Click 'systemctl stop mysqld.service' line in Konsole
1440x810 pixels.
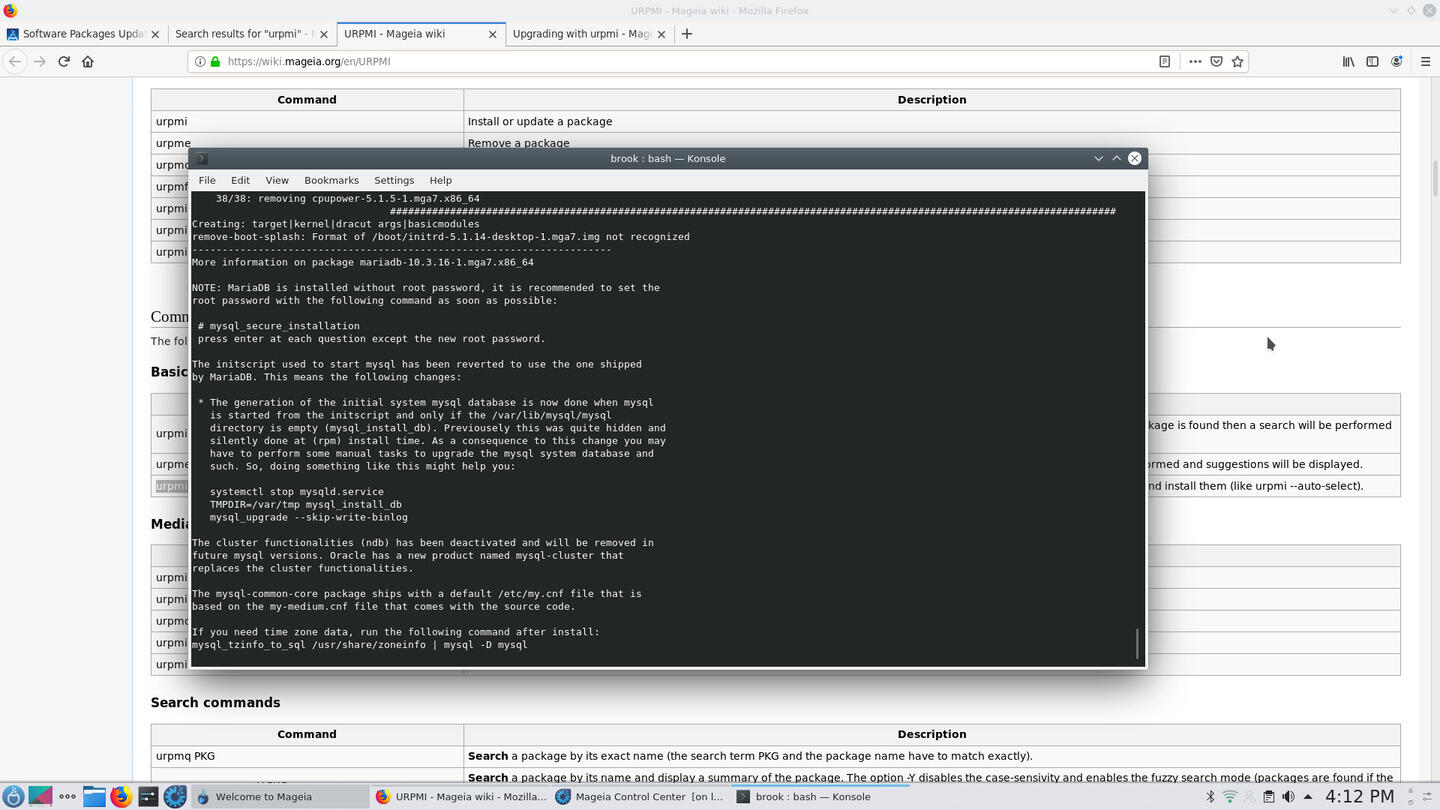(x=297, y=492)
